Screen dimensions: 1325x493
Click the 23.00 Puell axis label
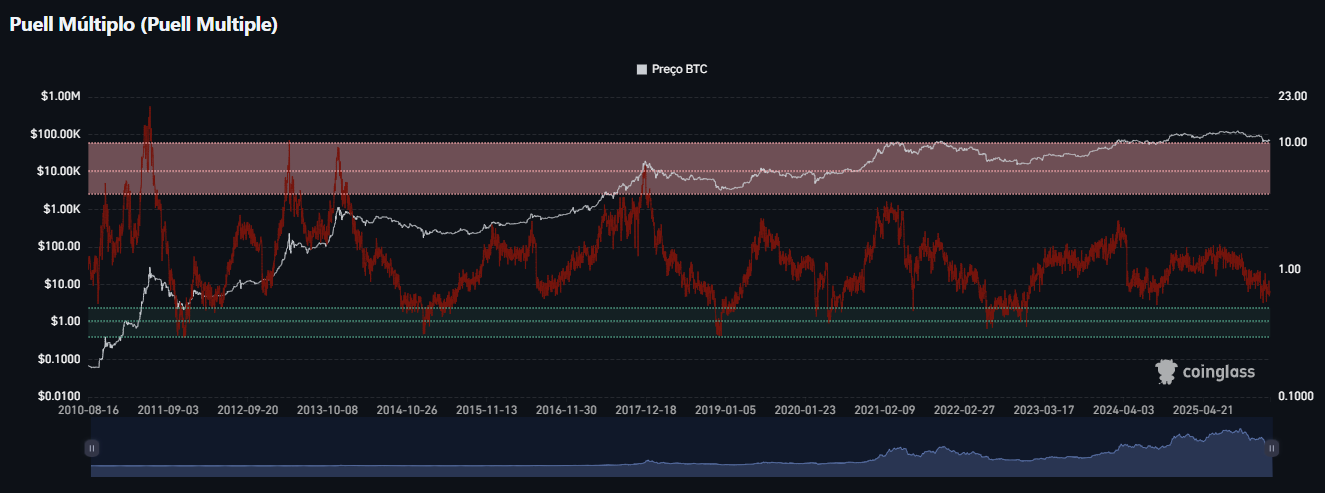(x=1293, y=96)
